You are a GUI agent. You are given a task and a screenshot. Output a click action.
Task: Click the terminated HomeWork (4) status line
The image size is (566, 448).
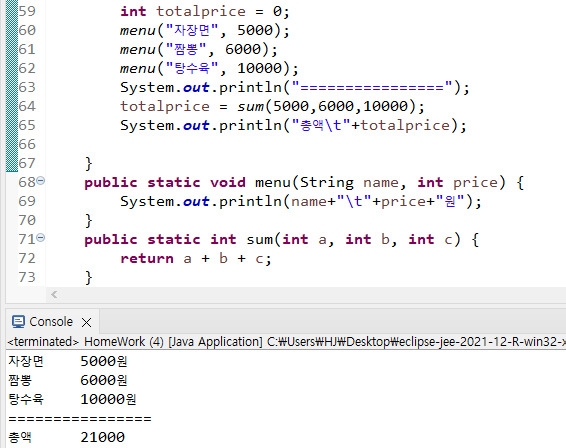click(286, 342)
